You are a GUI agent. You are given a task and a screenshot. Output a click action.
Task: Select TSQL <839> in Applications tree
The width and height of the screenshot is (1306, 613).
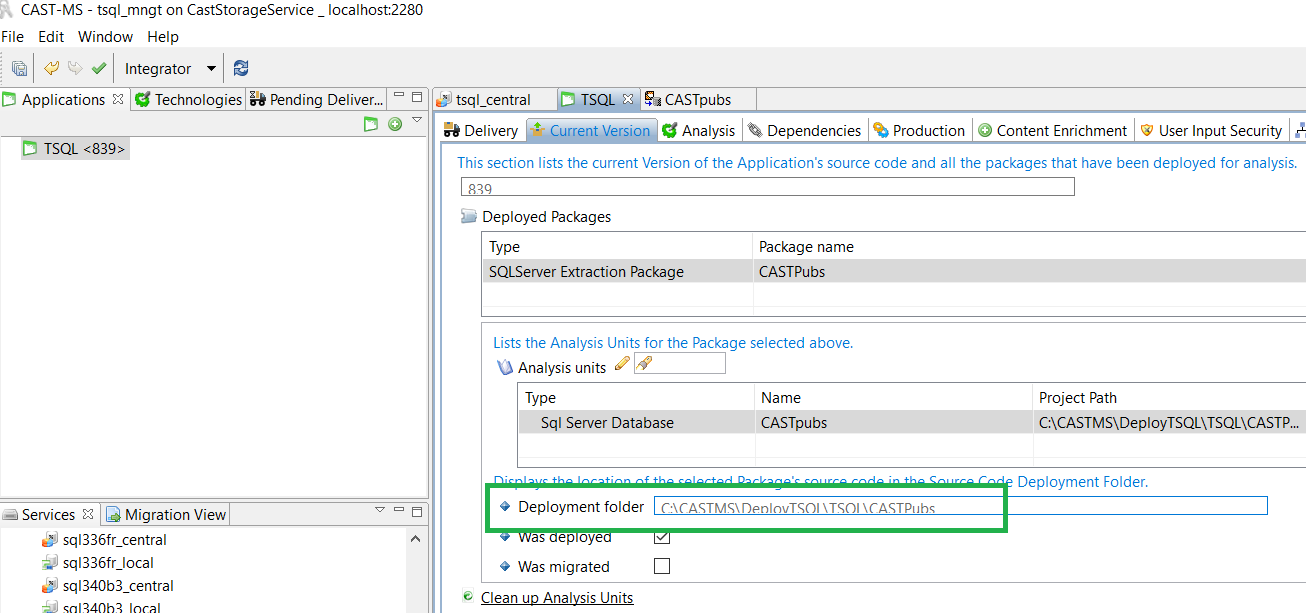coord(84,149)
